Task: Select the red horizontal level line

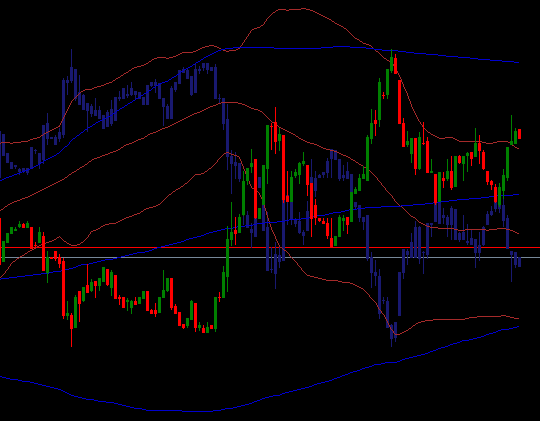Action: click(x=270, y=247)
